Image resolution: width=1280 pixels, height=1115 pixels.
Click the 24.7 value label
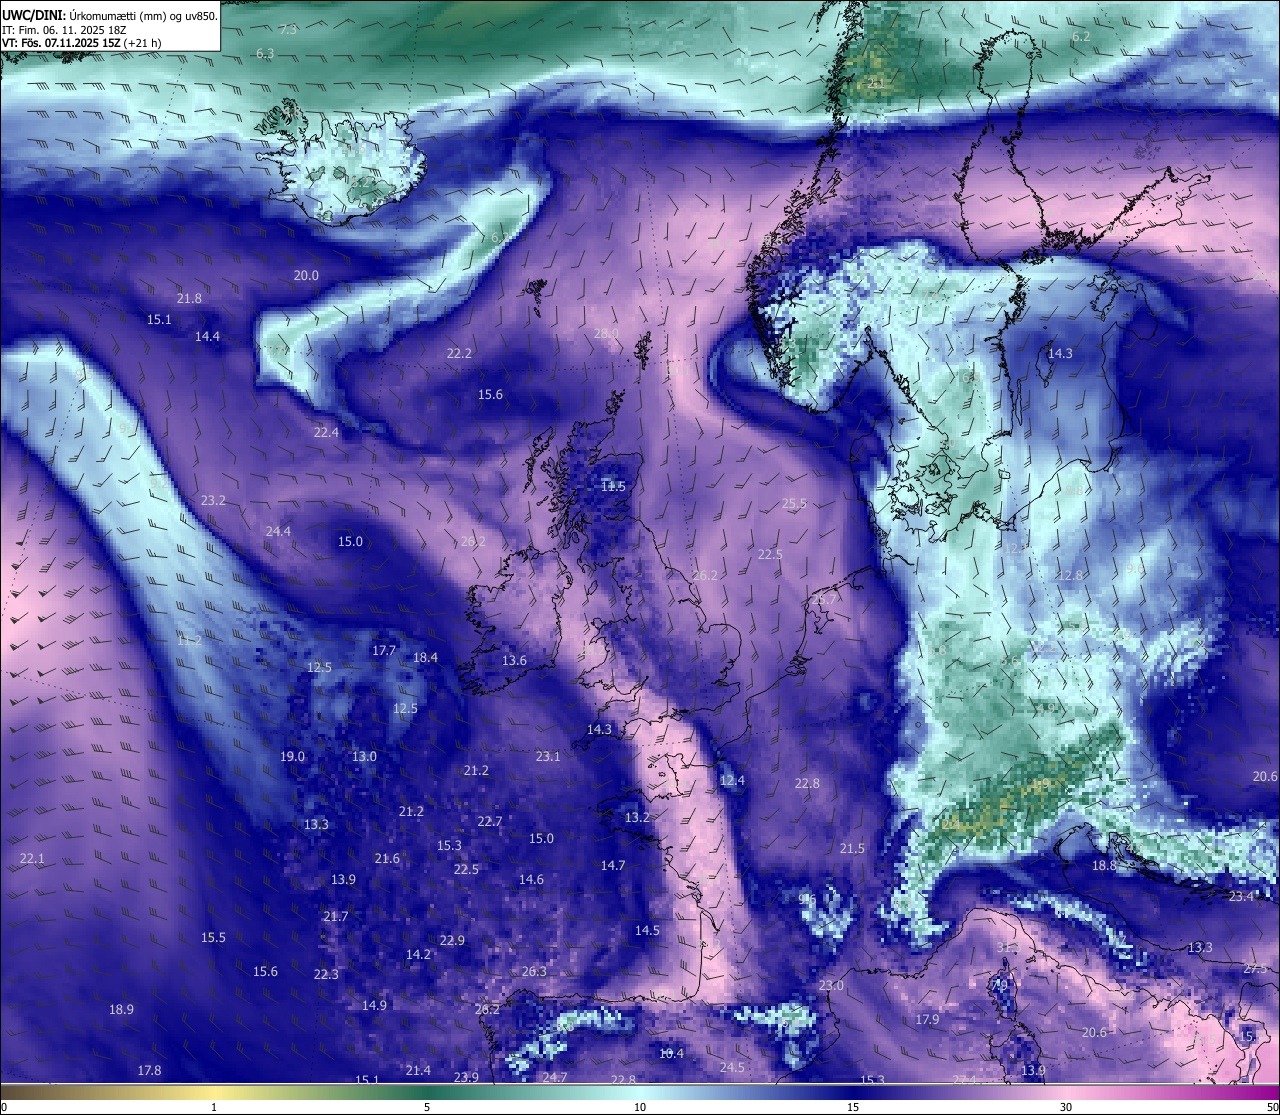pyautogui.click(x=555, y=1077)
